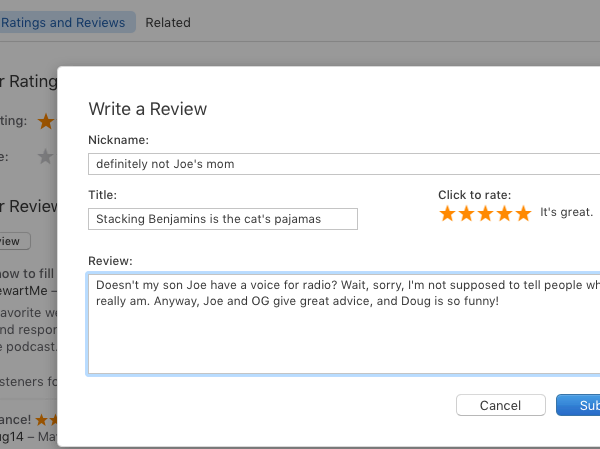Cancel the review dialog
600x449 pixels.
click(x=501, y=405)
